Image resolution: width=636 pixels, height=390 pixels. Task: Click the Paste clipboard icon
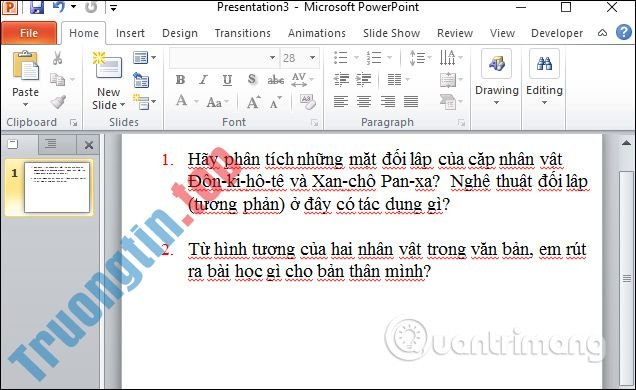point(25,66)
